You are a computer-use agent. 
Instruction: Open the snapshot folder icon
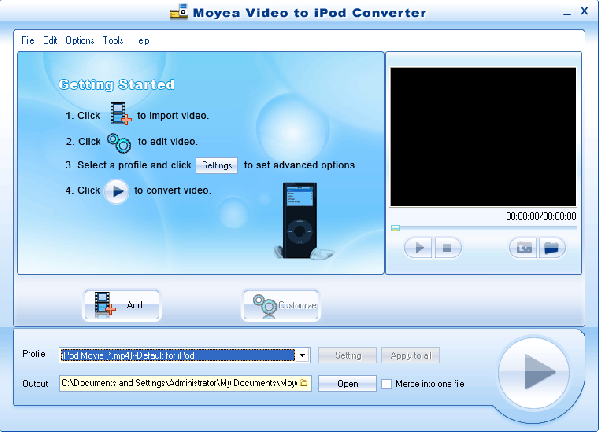click(x=549, y=246)
